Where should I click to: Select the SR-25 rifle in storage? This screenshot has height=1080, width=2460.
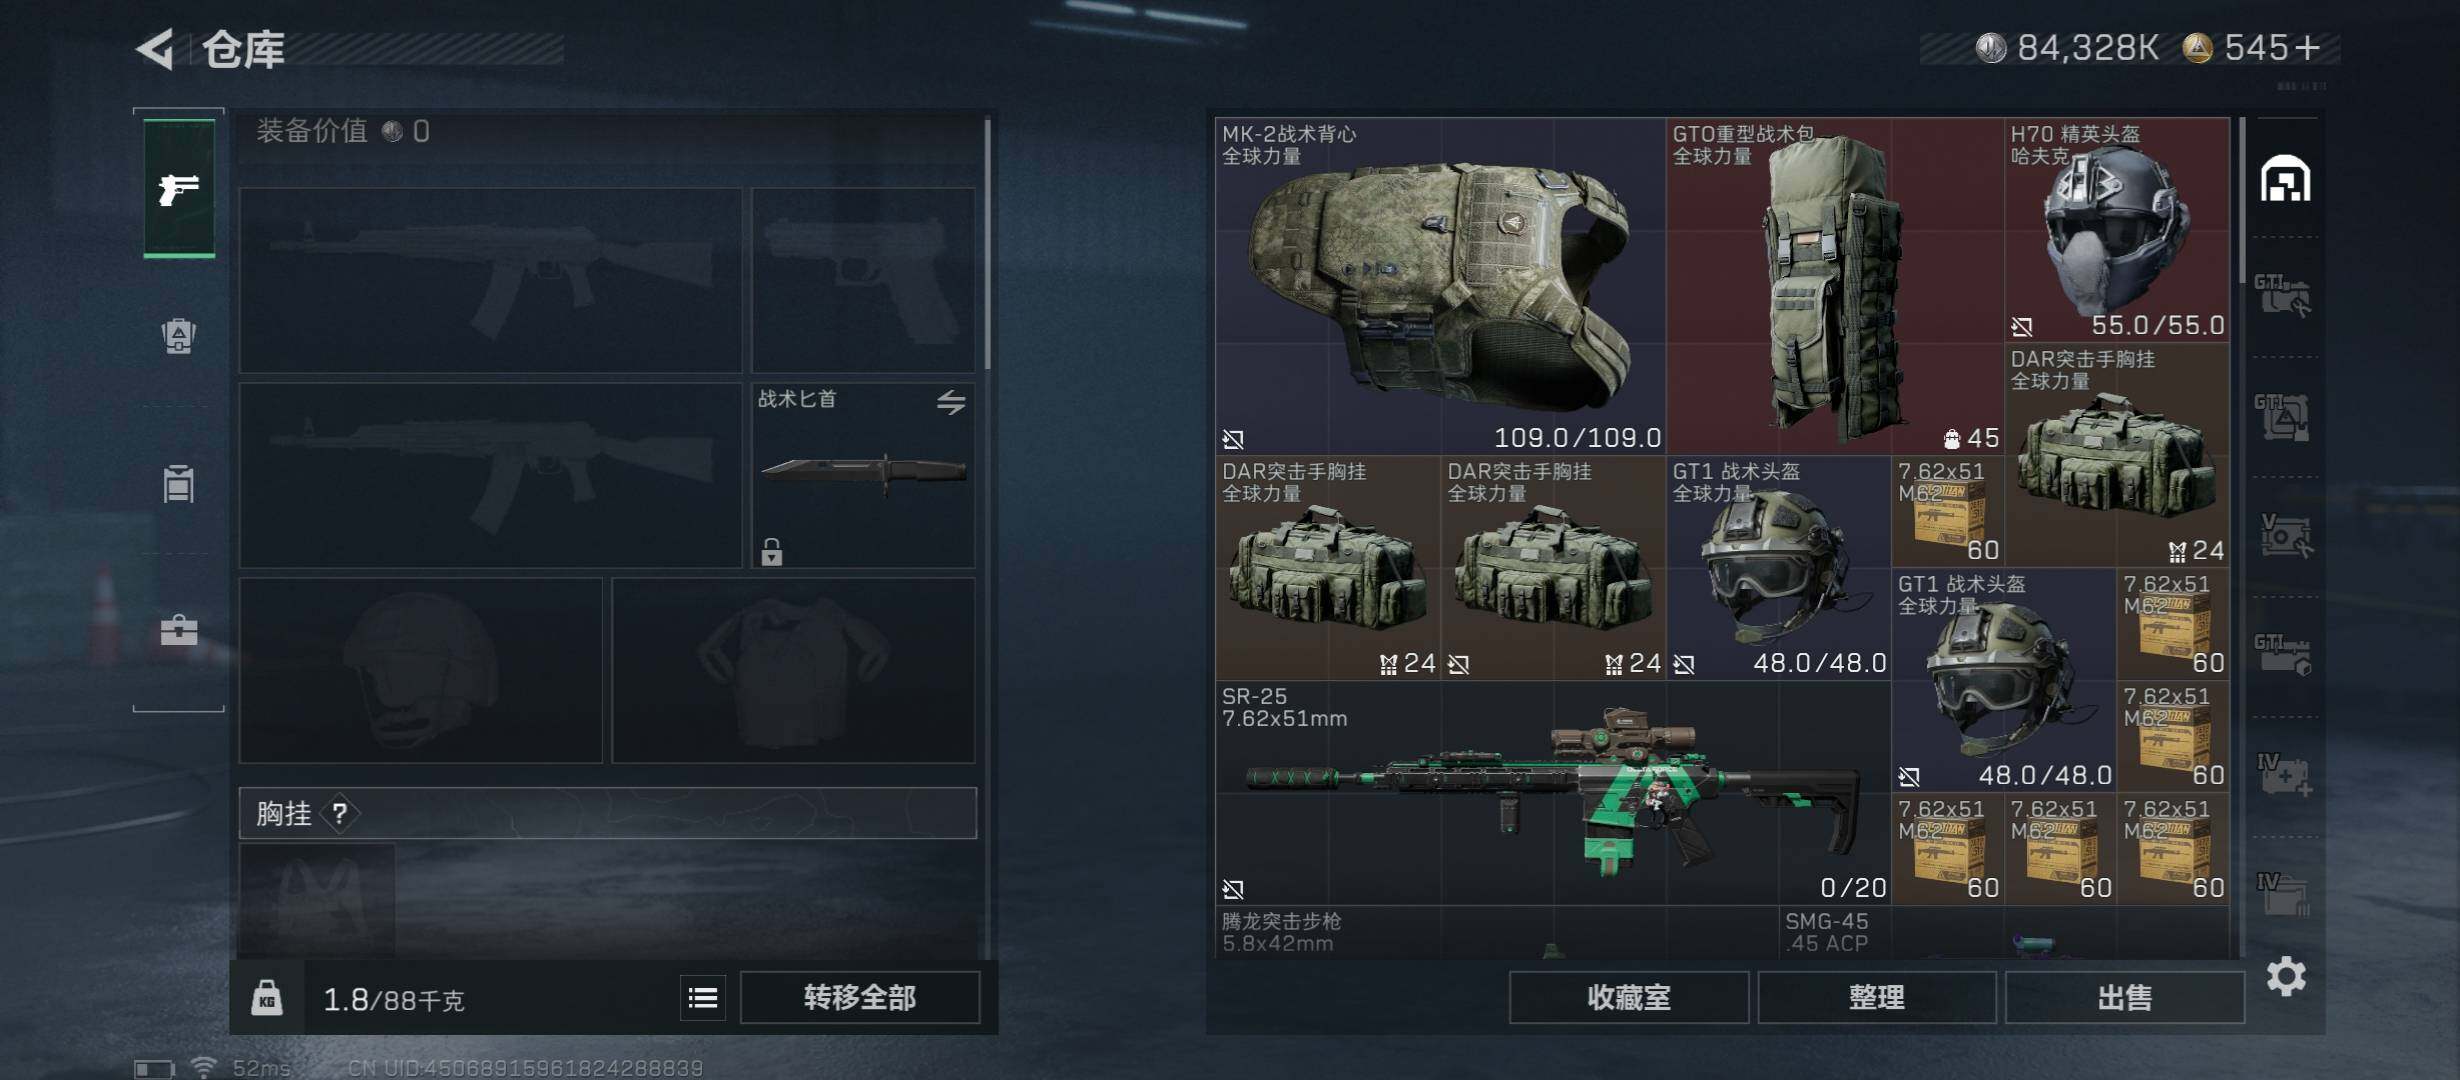point(1553,793)
